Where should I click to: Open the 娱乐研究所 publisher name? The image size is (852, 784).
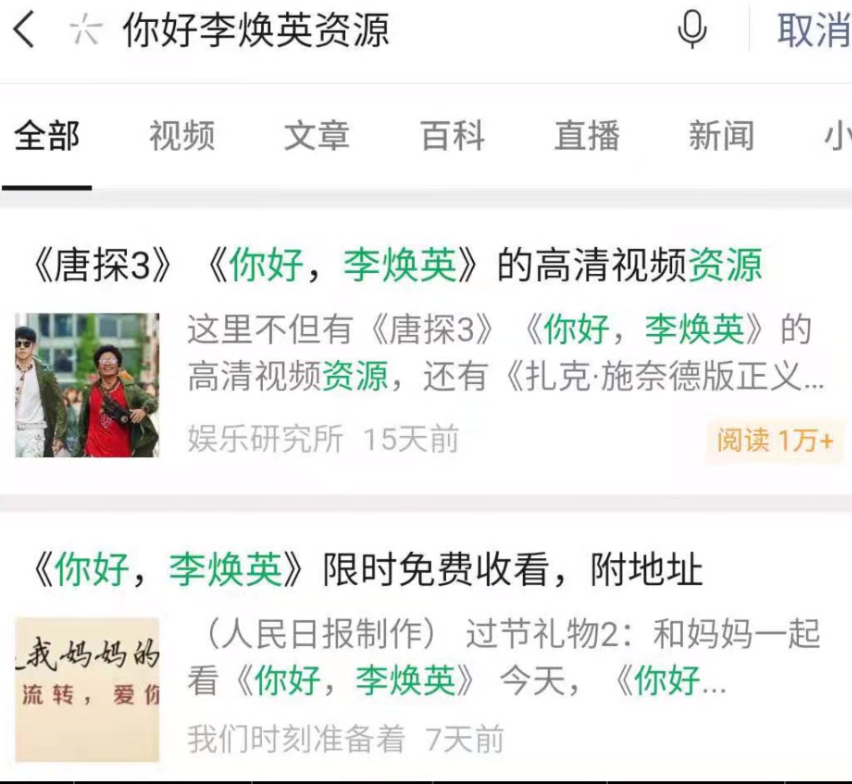(265, 439)
